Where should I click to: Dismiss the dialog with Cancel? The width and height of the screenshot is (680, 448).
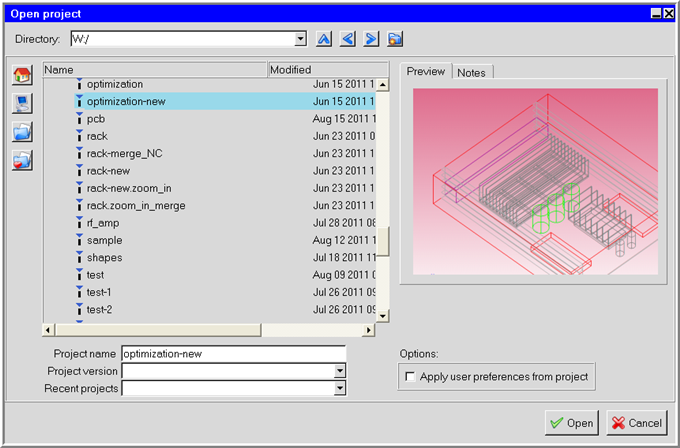637,423
